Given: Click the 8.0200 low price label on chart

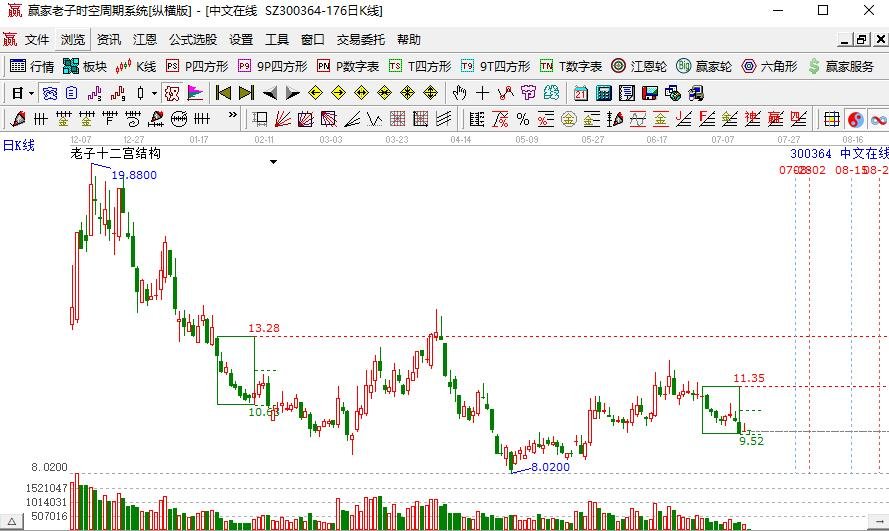Looking at the screenshot, I should (x=550, y=467).
